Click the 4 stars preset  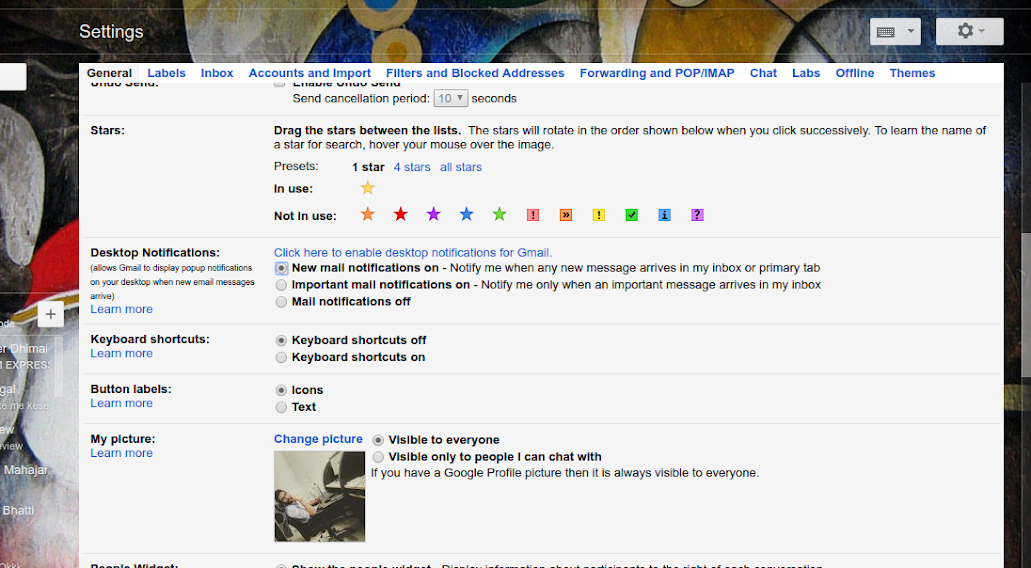pyautogui.click(x=412, y=167)
